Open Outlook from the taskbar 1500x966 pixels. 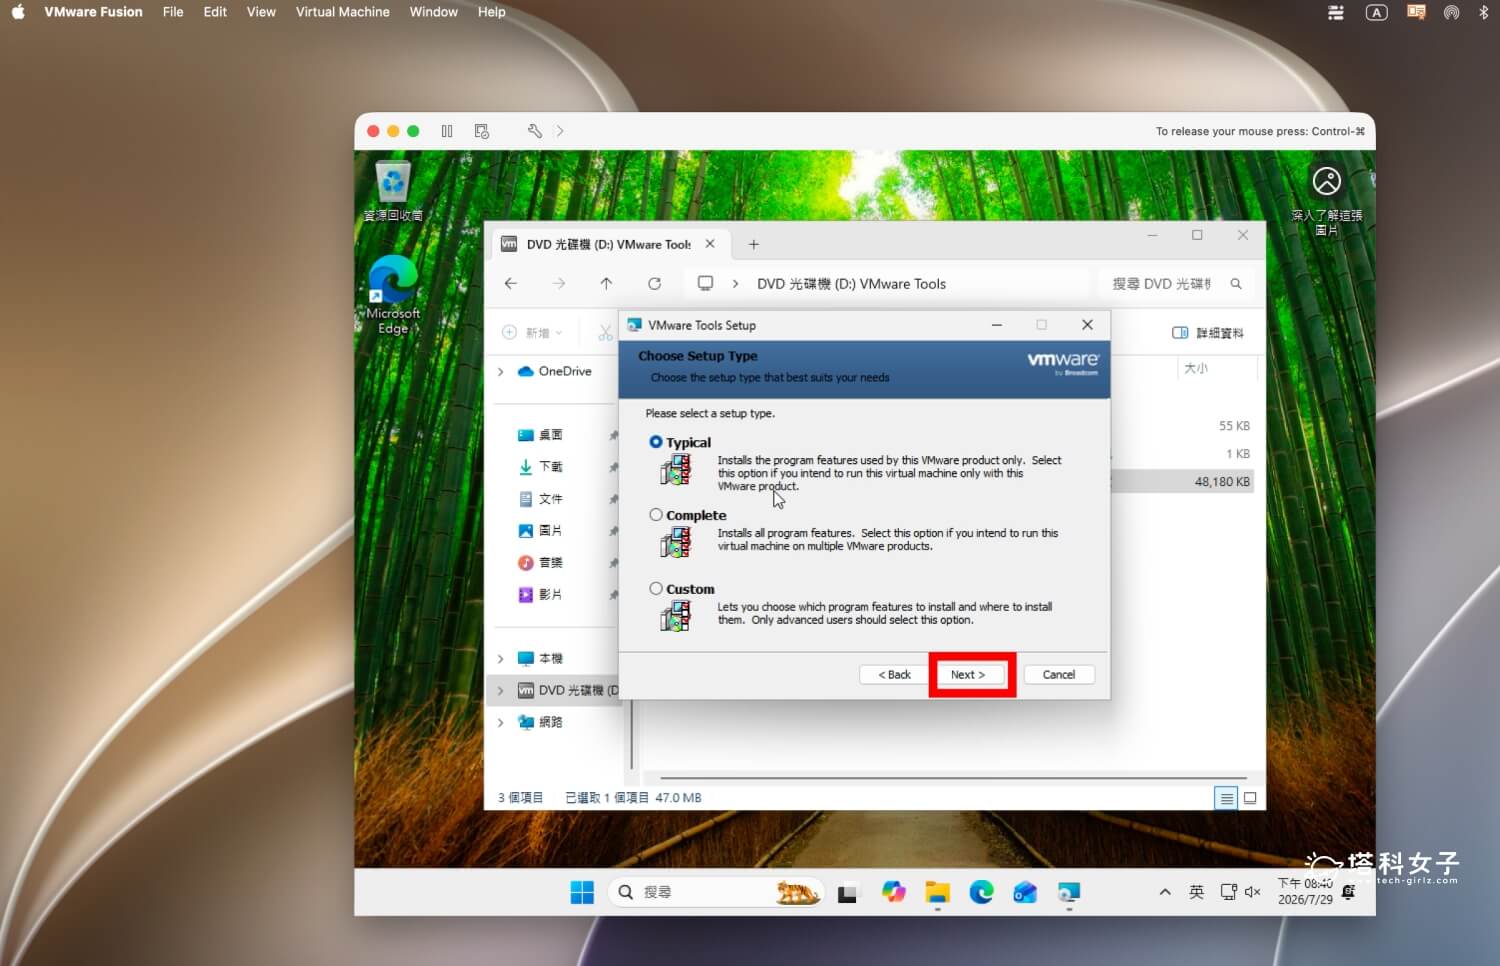point(1025,892)
